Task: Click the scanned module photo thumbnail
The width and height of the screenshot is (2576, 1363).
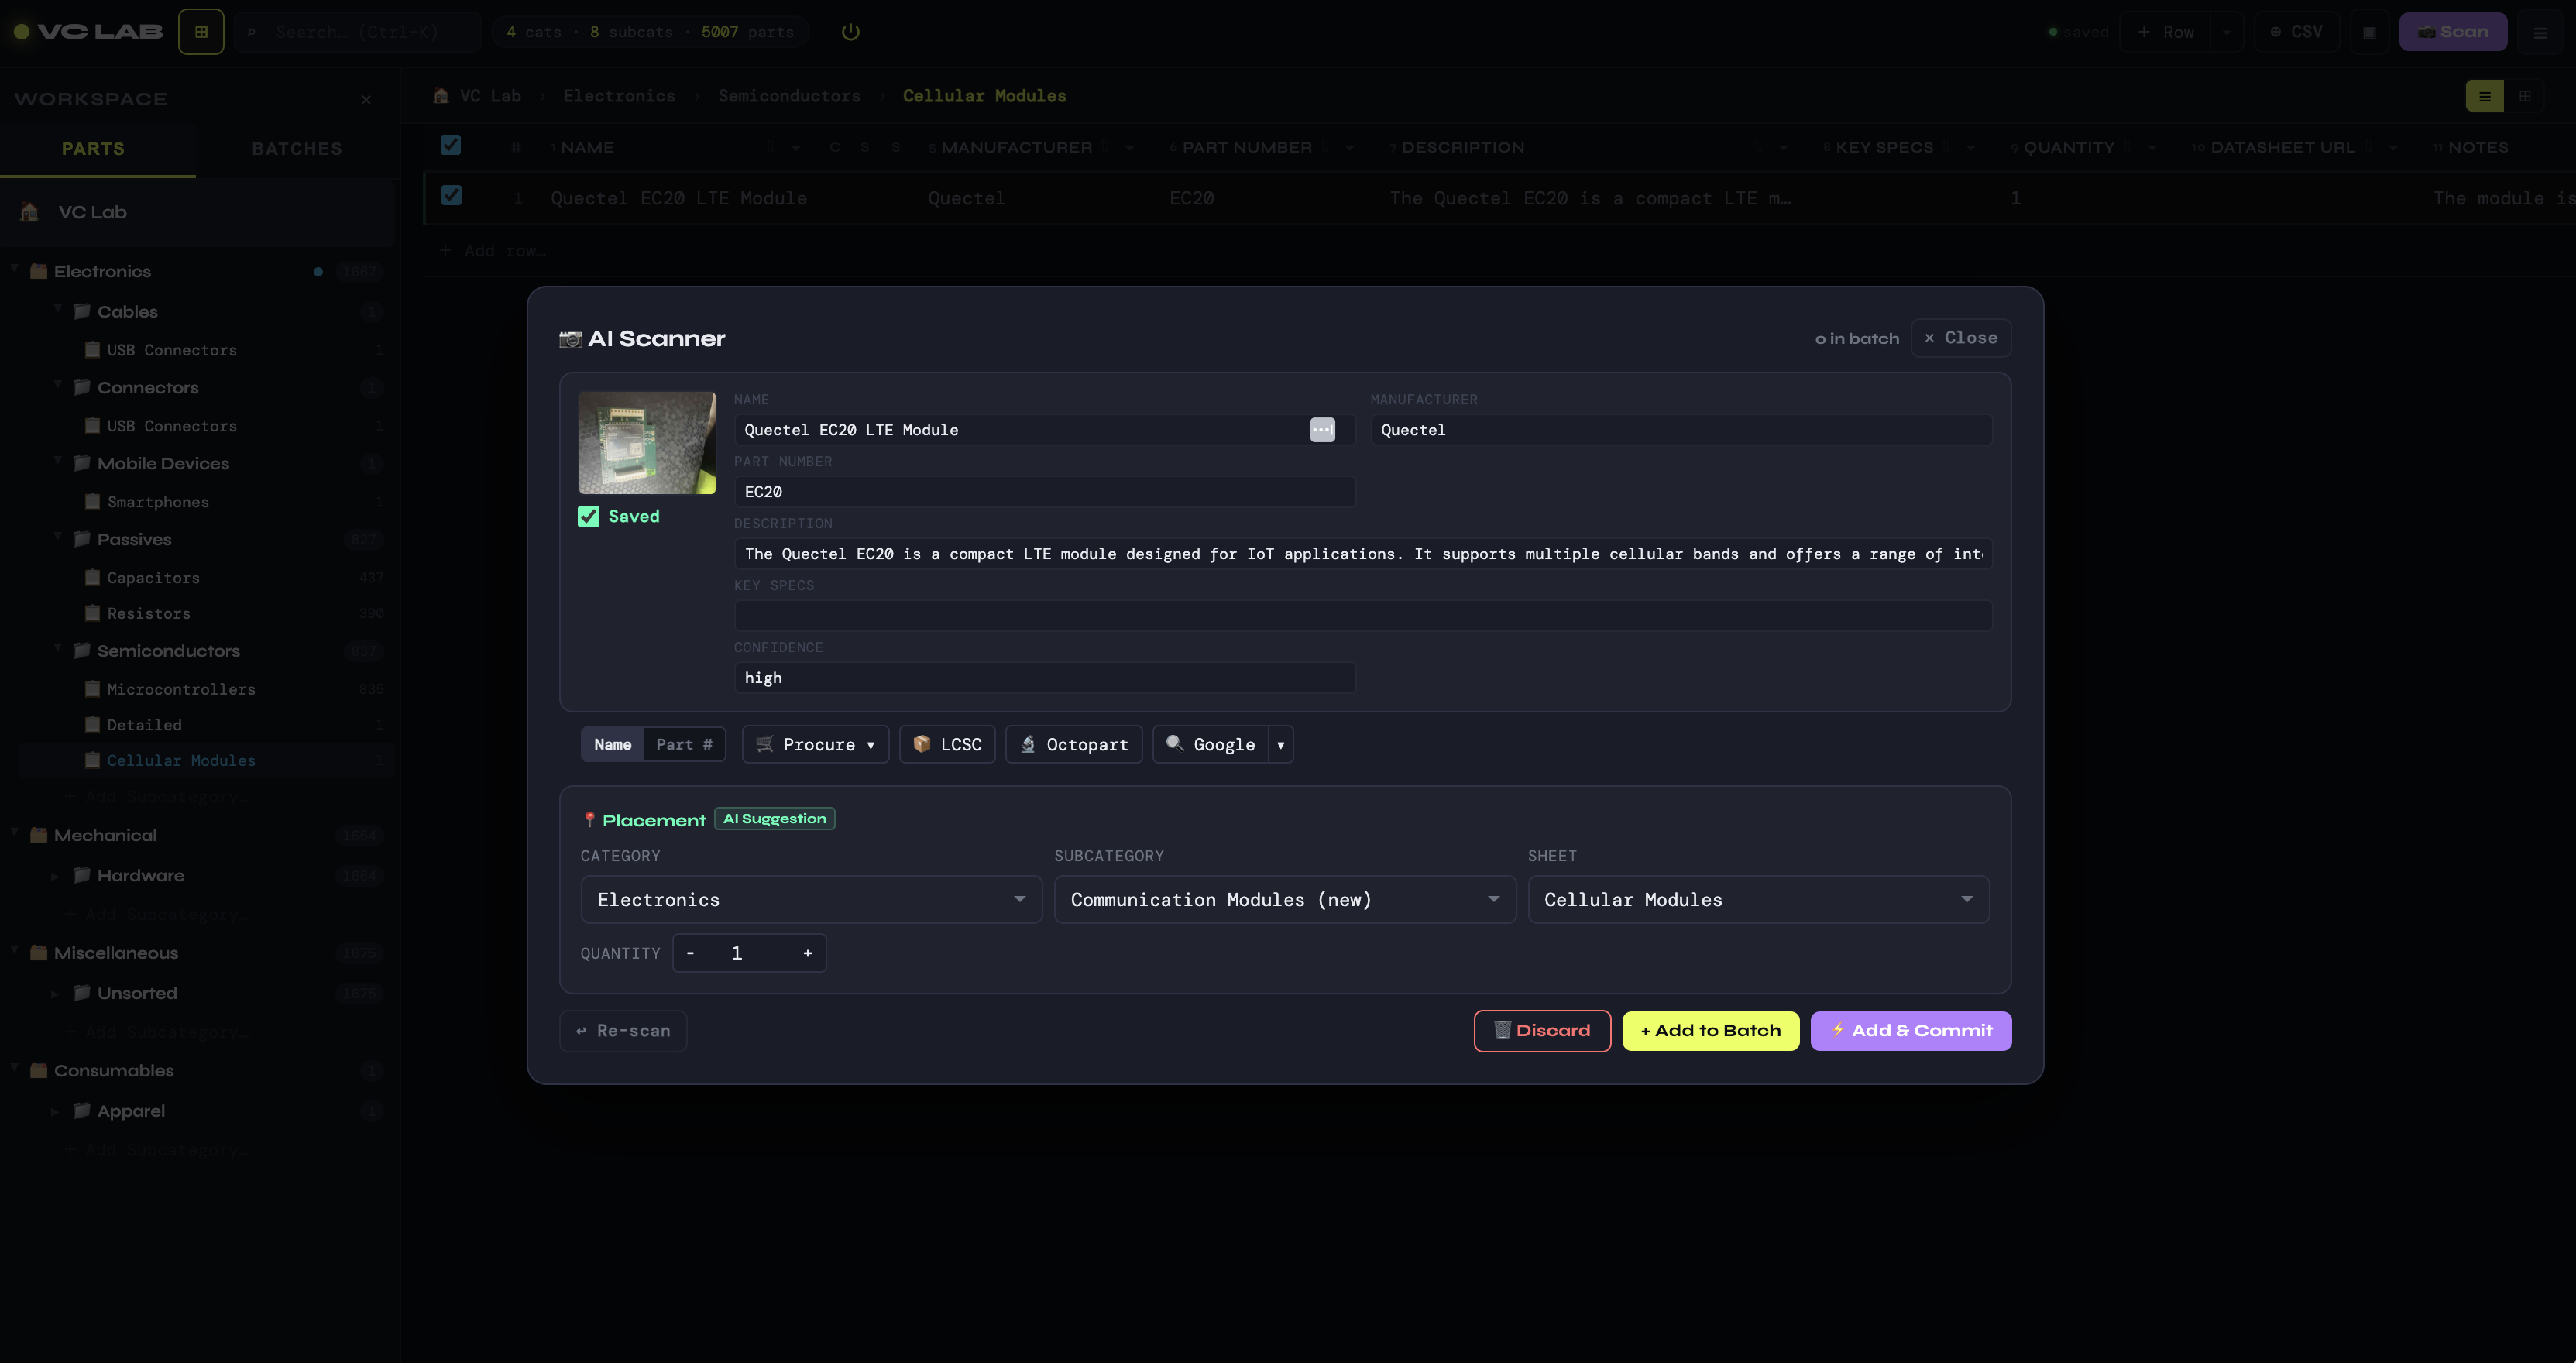Action: click(x=646, y=443)
